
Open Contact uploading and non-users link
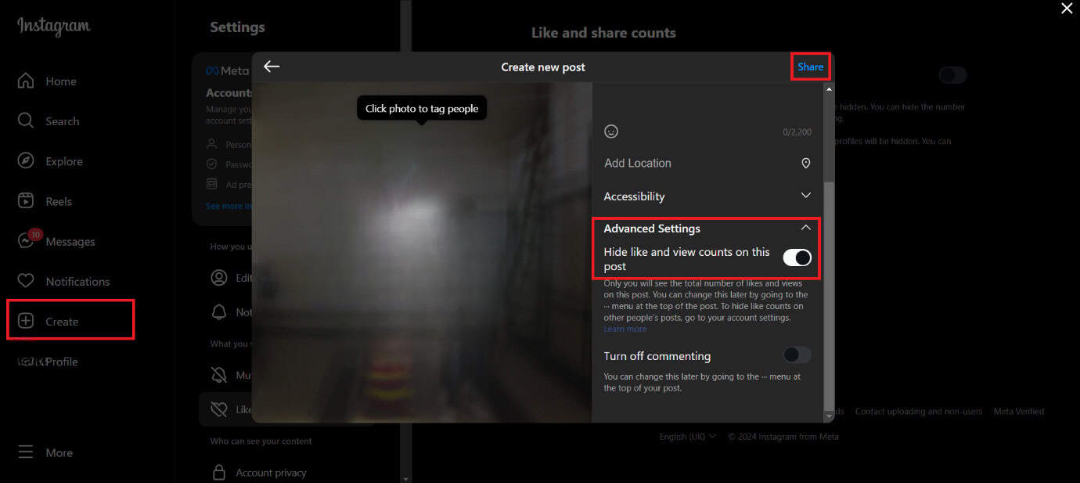[x=918, y=411]
